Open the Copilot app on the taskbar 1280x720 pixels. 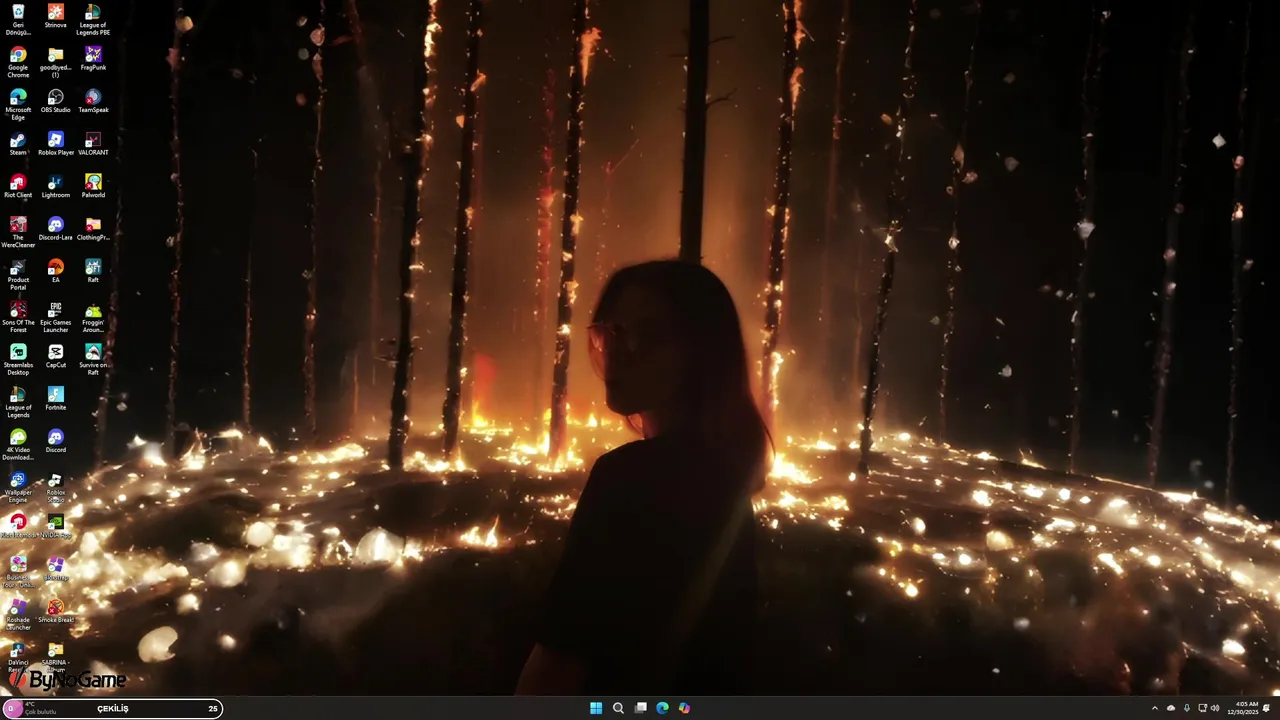[x=684, y=708]
